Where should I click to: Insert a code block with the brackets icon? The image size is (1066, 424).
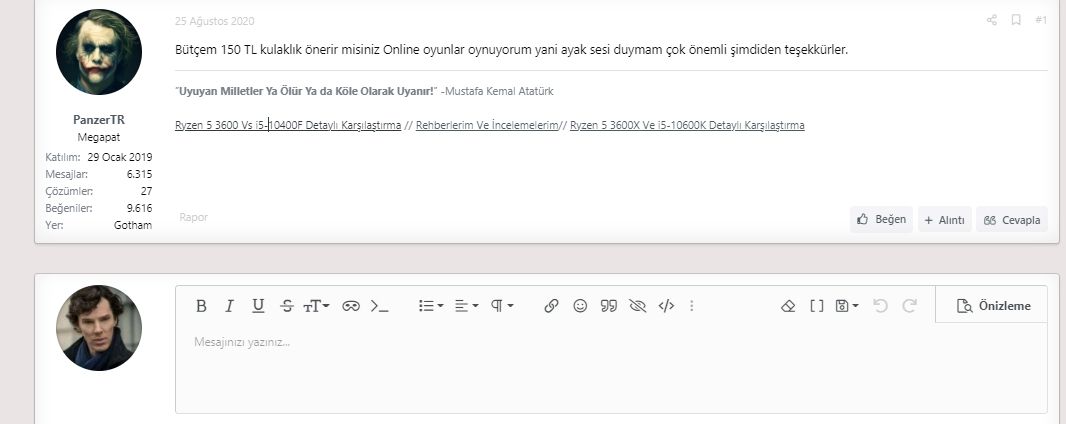point(666,306)
